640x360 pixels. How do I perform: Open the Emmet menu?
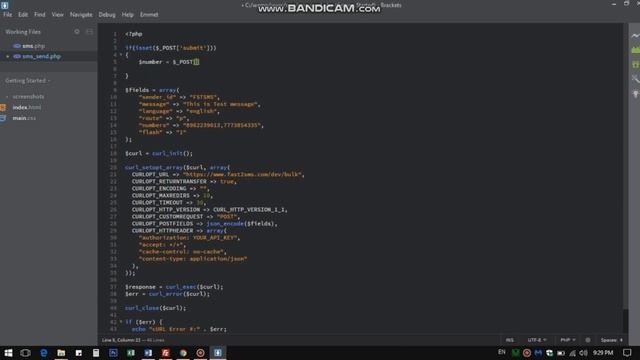149,15
